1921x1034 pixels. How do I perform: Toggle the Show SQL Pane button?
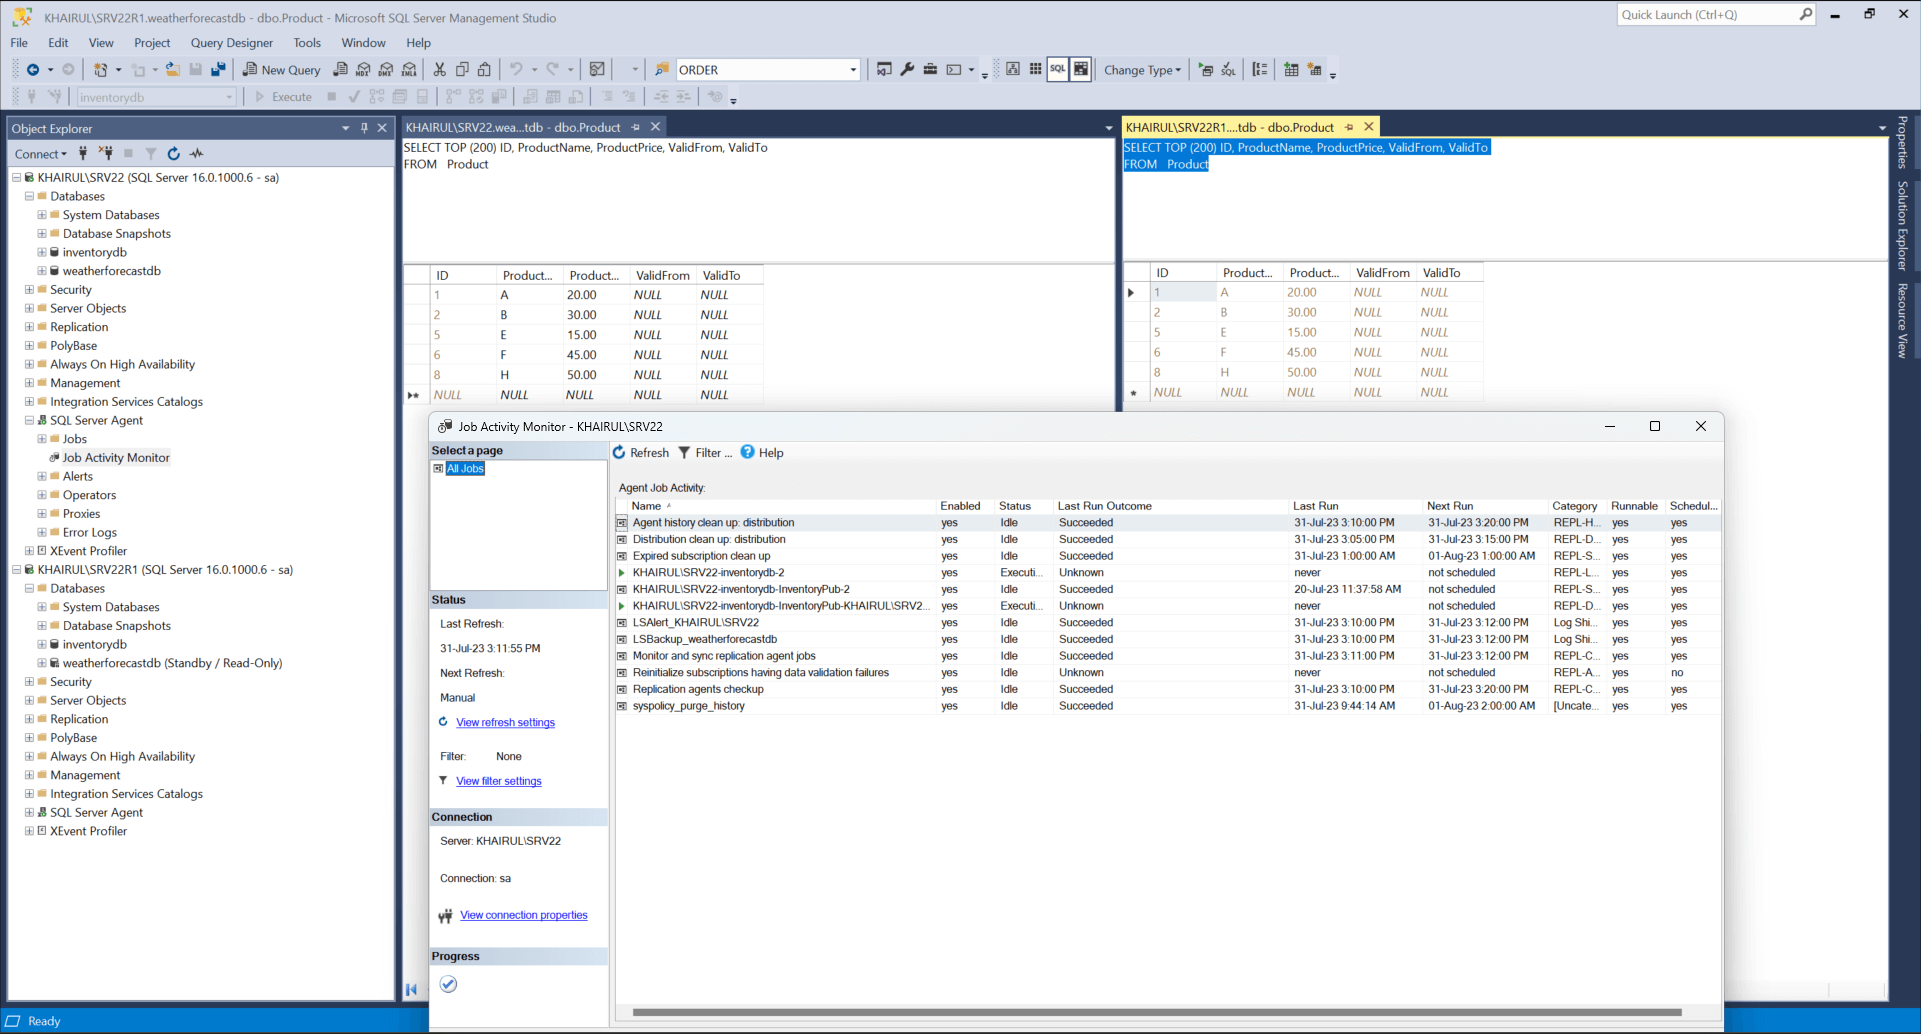point(1058,69)
